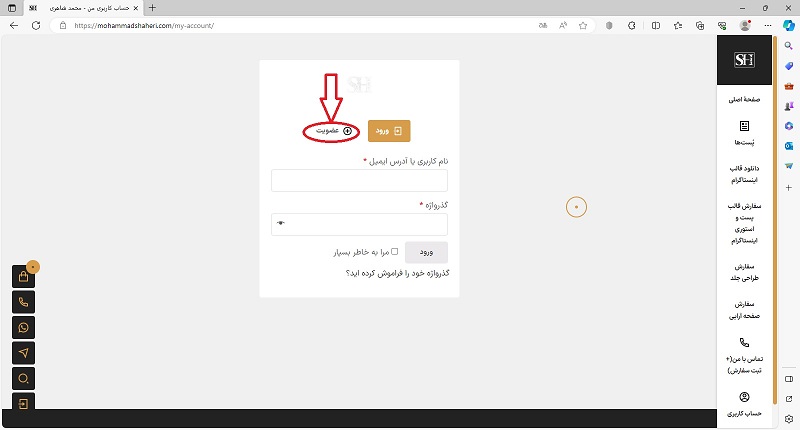Open the magnifier search icon
This screenshot has width=800, height=430.
[x=24, y=377]
